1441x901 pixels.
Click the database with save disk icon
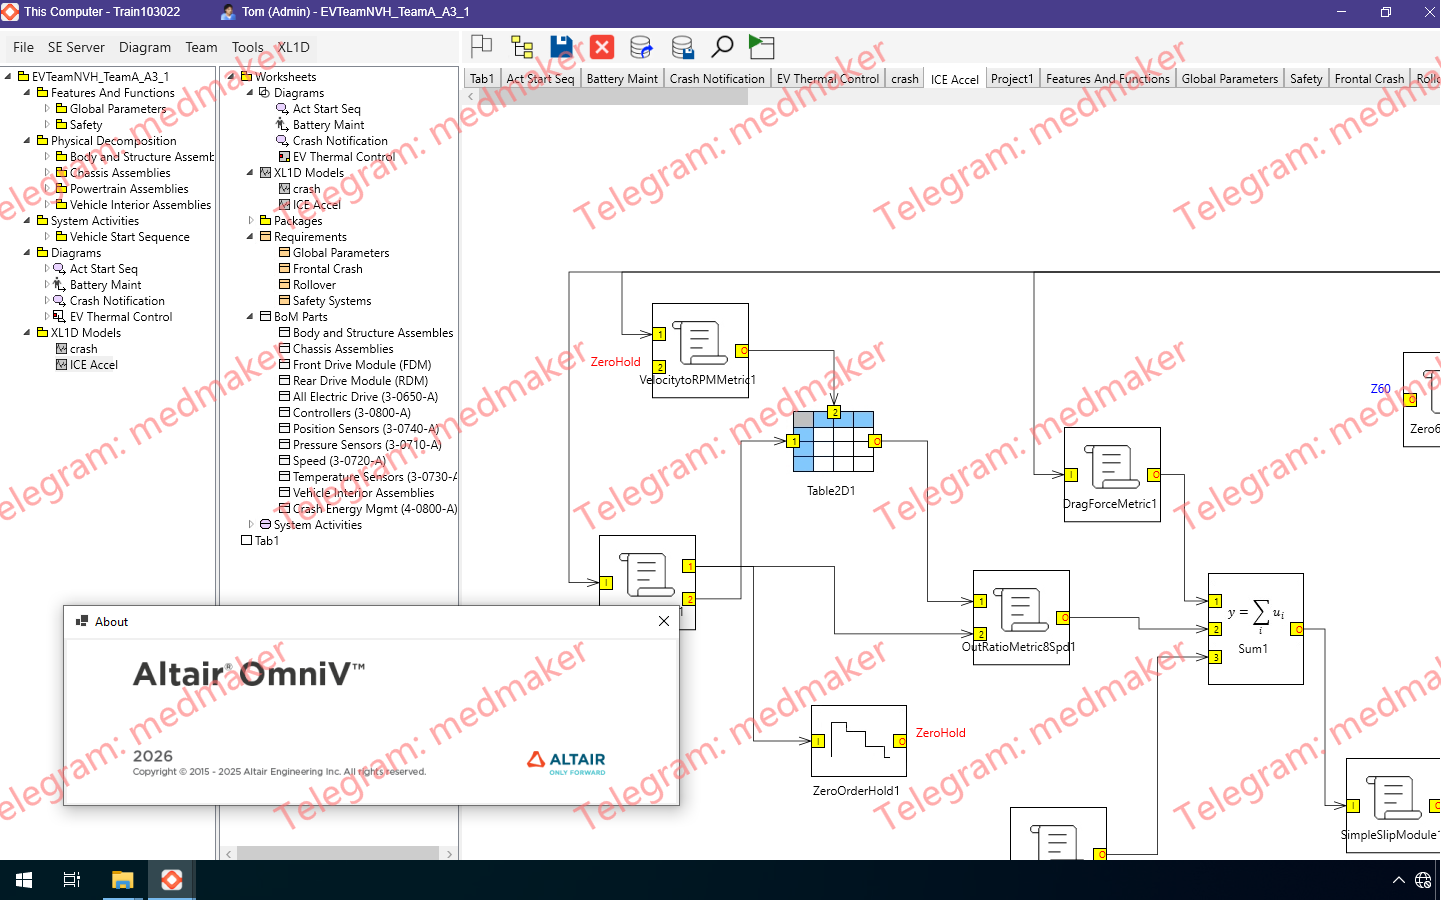point(682,47)
